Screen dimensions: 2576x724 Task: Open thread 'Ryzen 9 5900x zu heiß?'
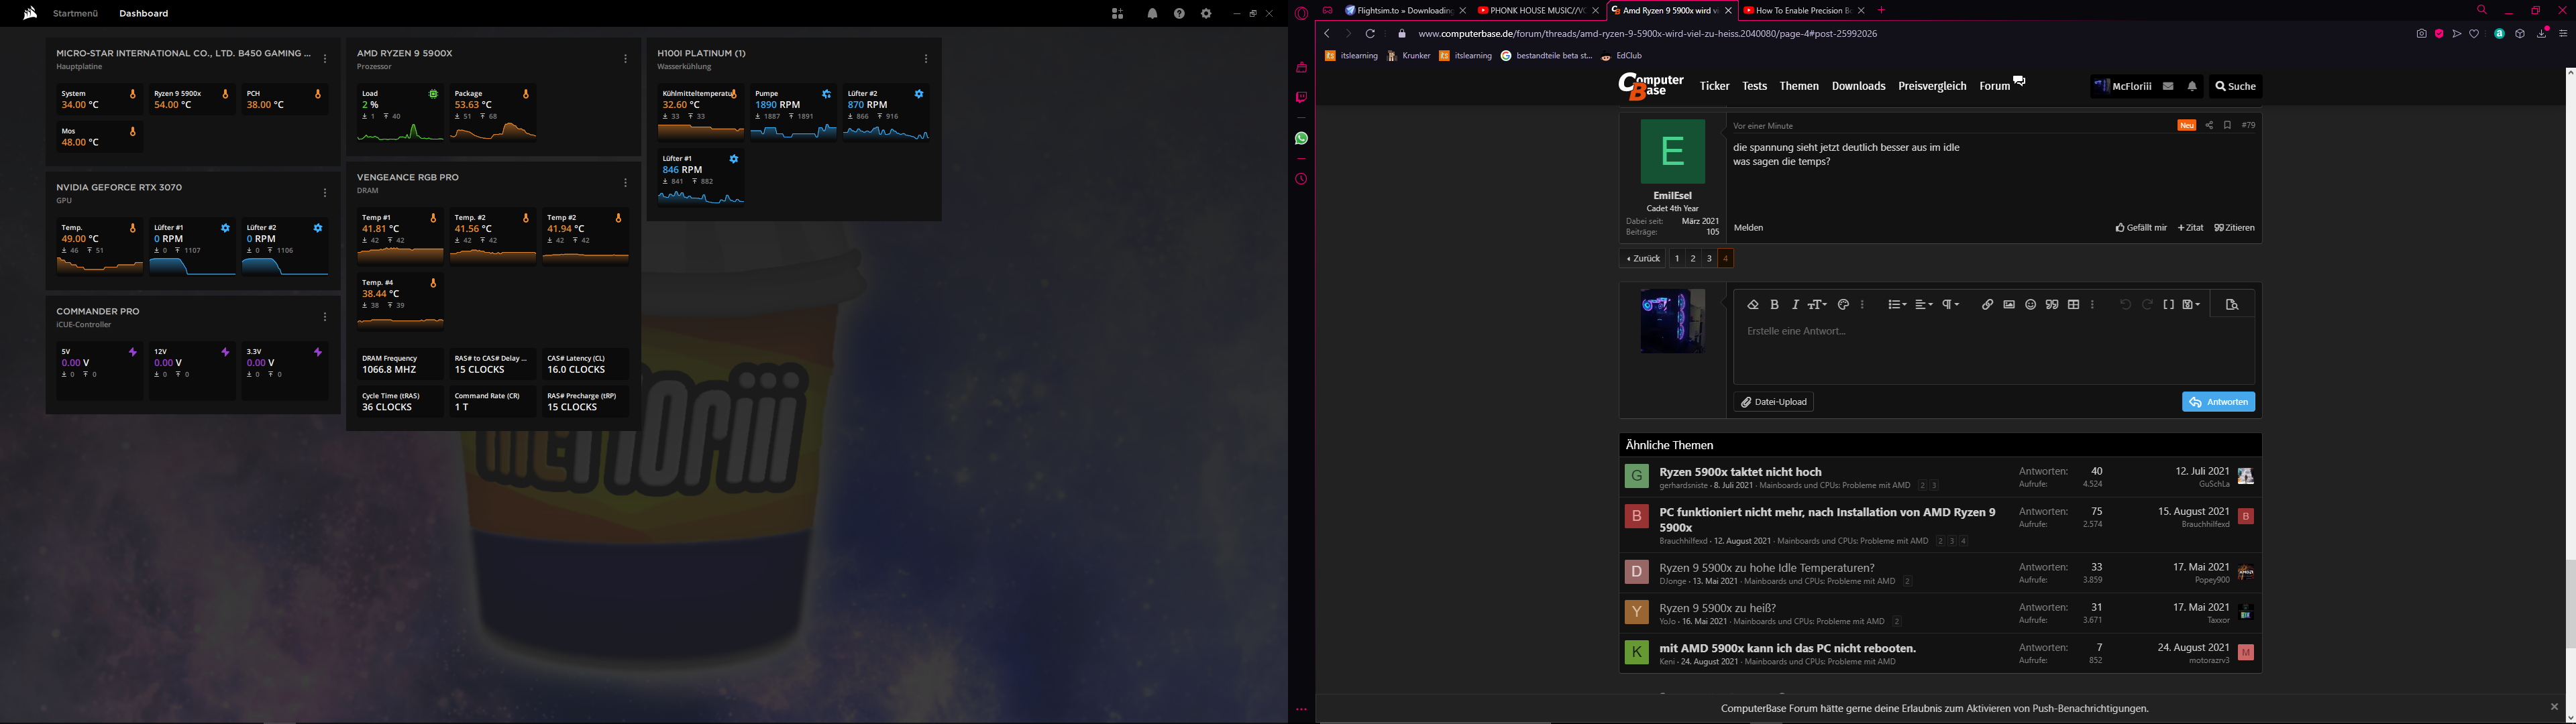(x=1717, y=608)
